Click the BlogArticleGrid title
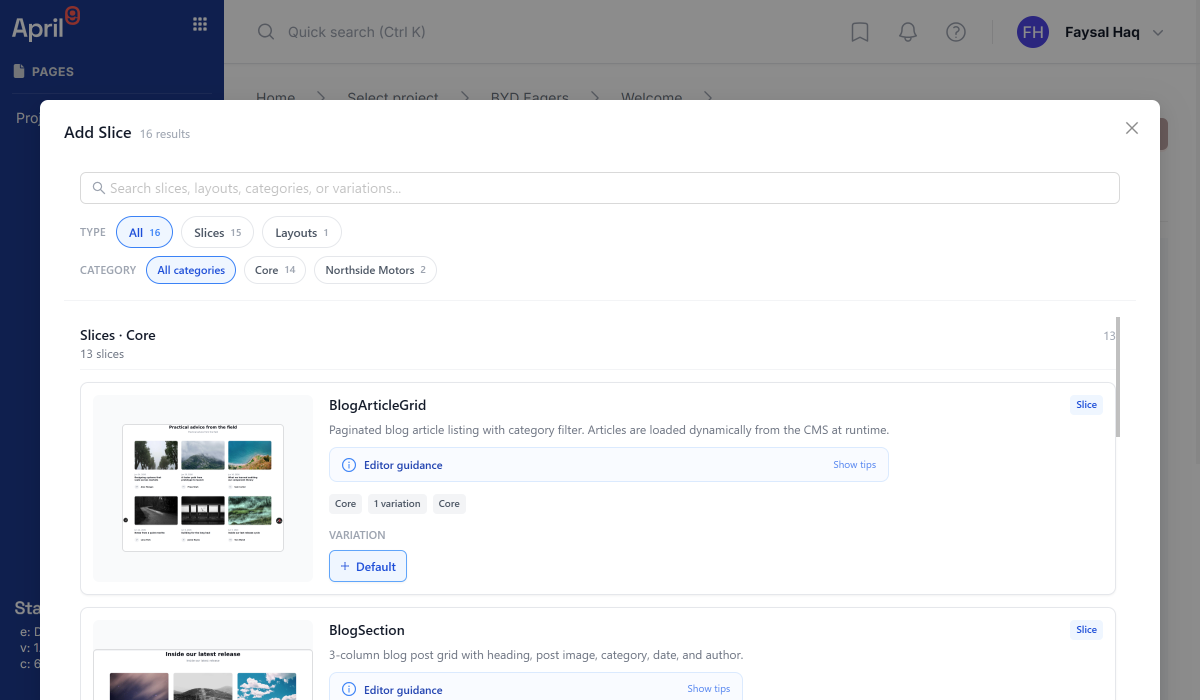Image resolution: width=1200 pixels, height=700 pixels. coord(378,405)
